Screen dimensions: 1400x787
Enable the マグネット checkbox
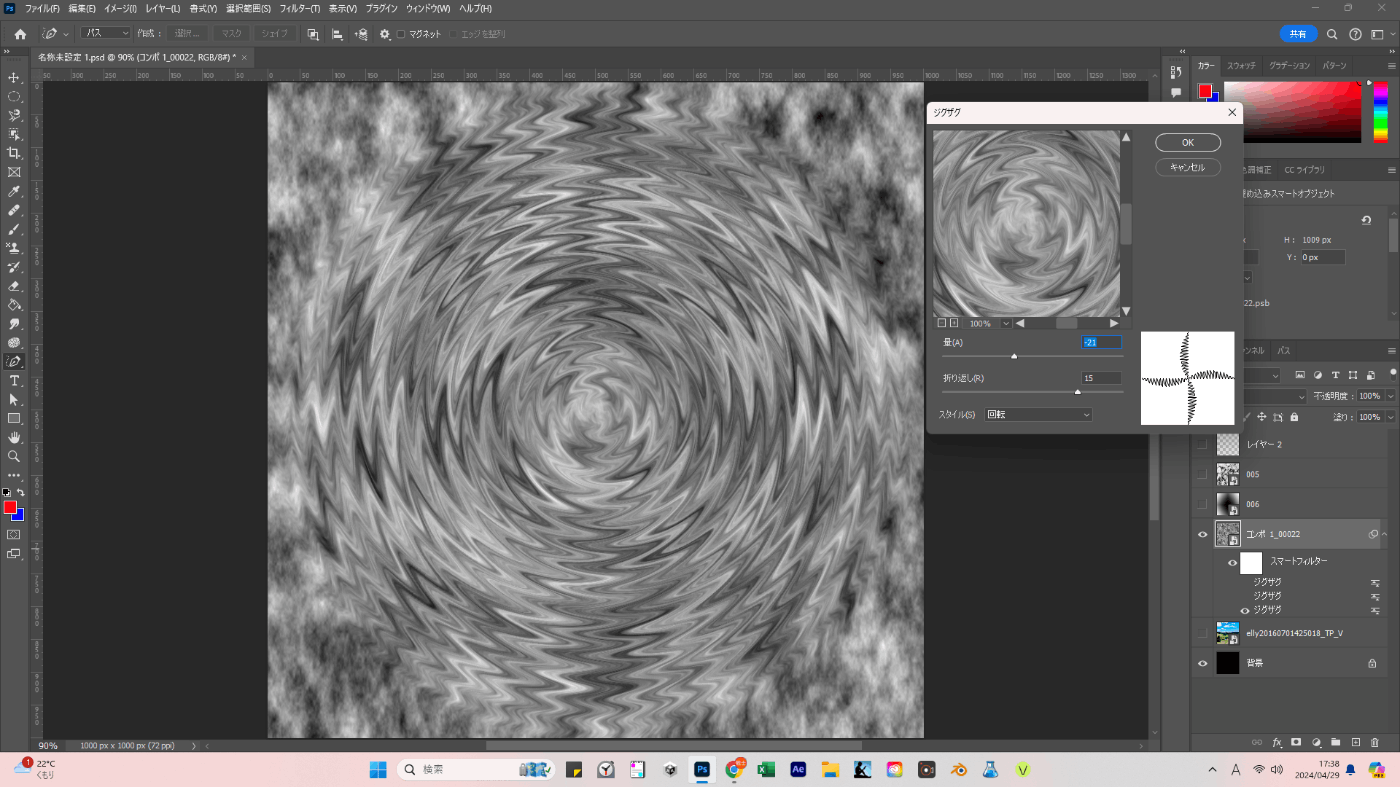pos(401,34)
